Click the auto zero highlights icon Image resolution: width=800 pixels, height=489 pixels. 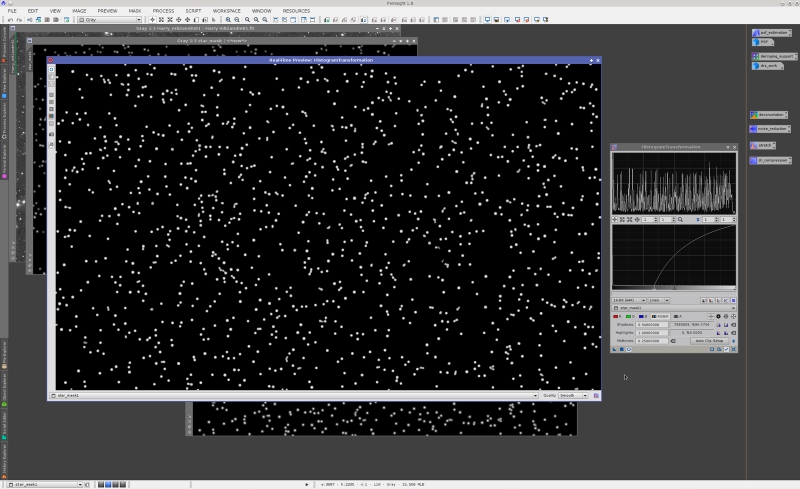click(x=718, y=333)
